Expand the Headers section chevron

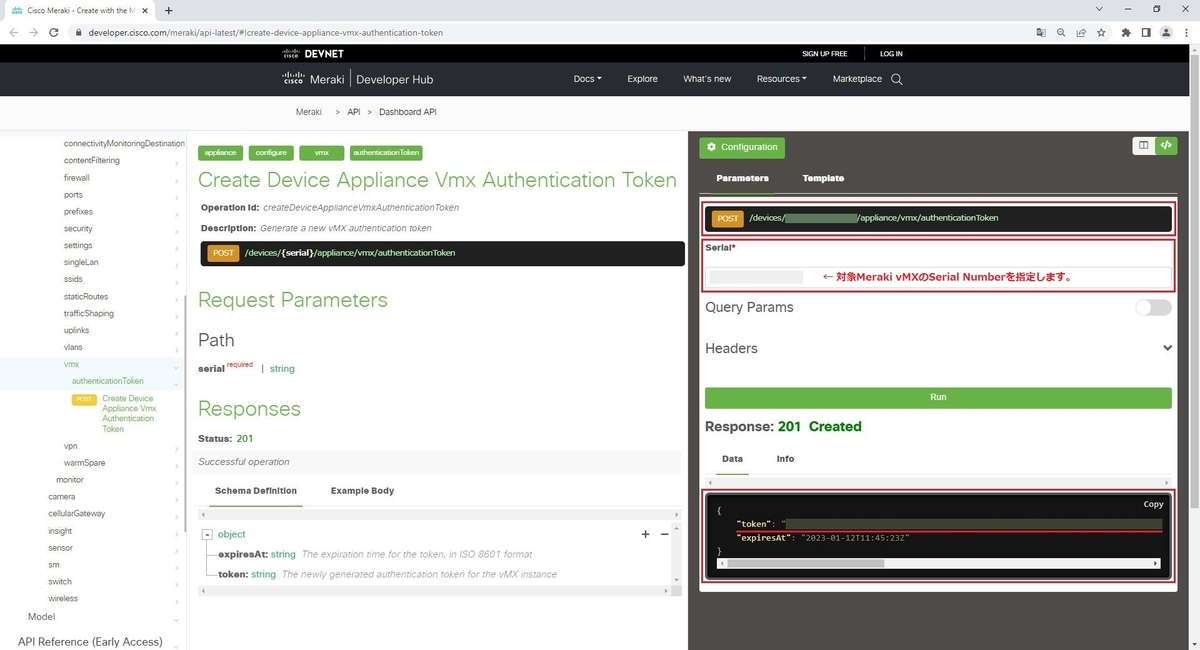click(x=1166, y=348)
